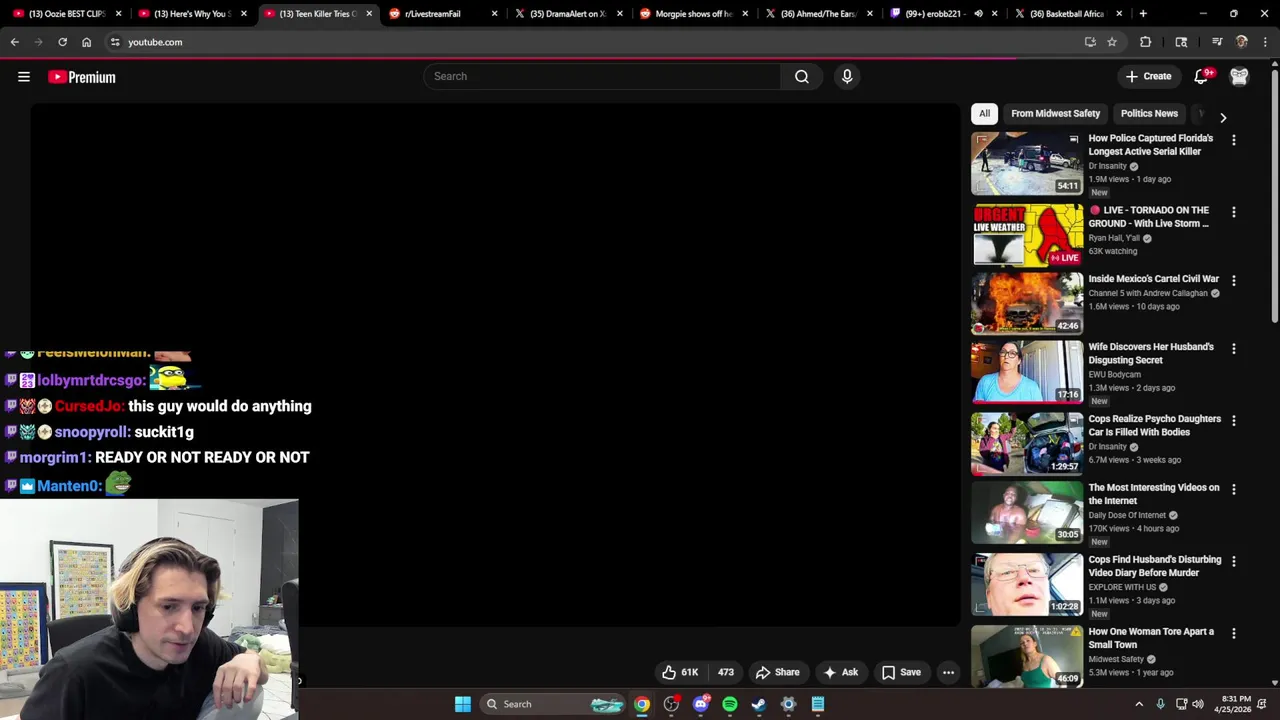This screenshot has height=720, width=1280.
Task: Go back in browser history
Action: click(14, 42)
